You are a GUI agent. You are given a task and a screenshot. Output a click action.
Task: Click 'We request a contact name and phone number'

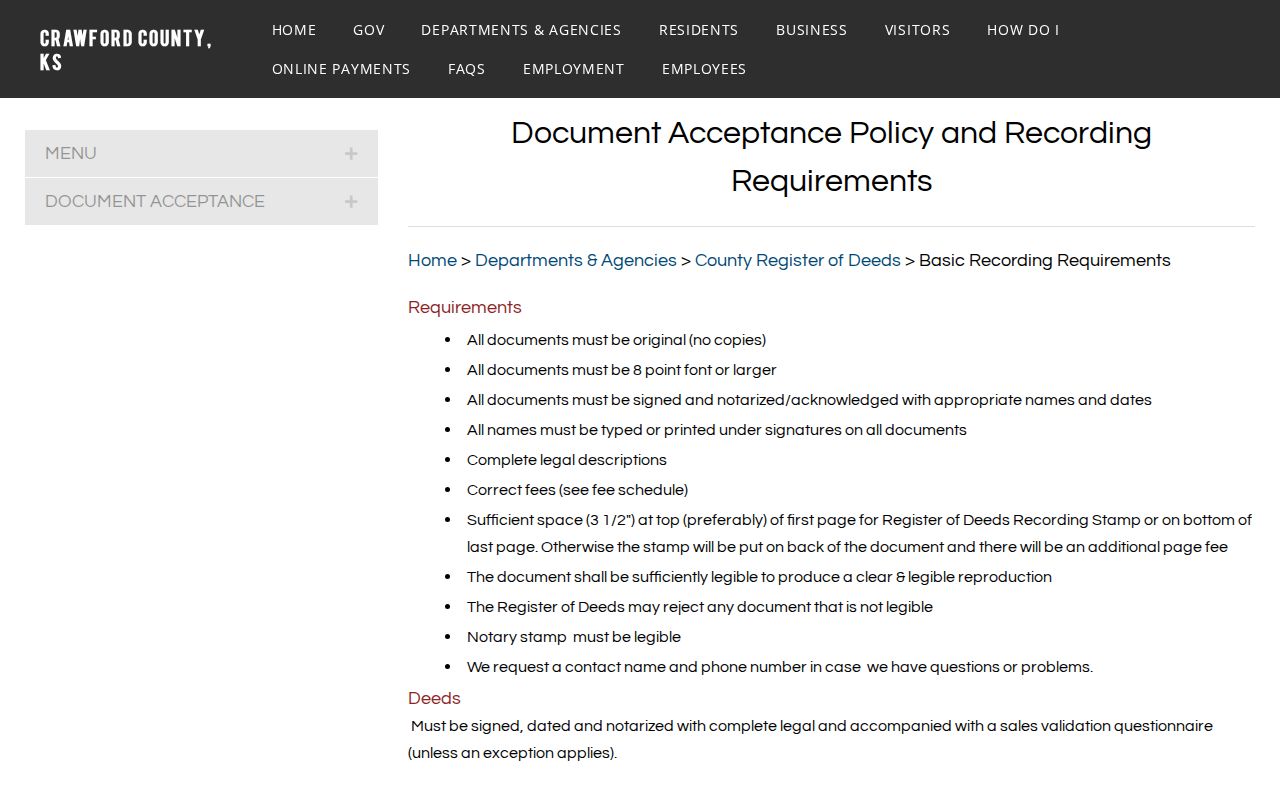(779, 667)
